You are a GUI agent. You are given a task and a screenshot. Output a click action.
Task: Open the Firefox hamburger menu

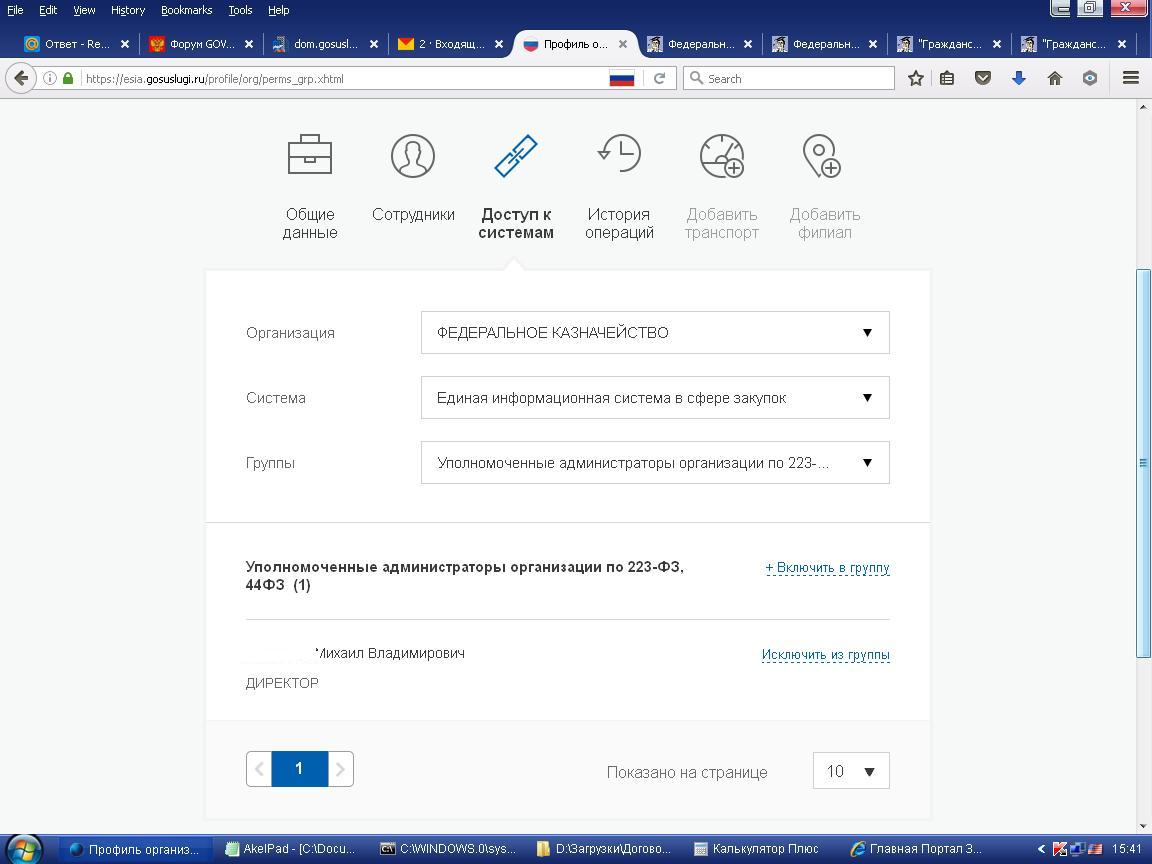point(1131,78)
